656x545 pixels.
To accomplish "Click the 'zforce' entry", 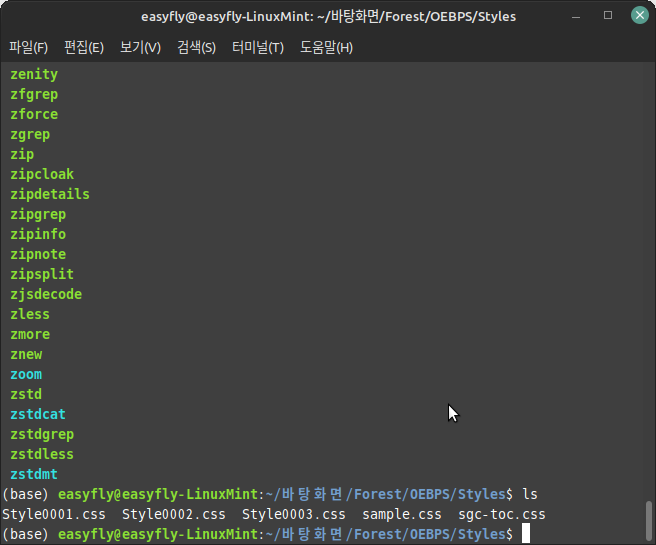I will 34,114.
